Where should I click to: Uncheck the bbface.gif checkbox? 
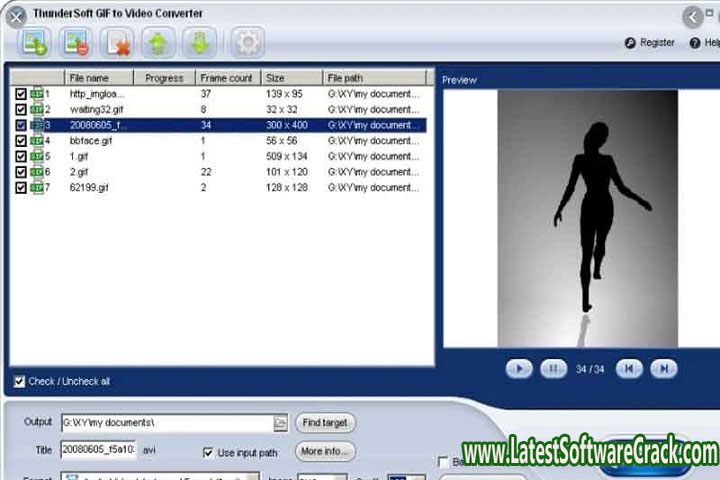21,141
